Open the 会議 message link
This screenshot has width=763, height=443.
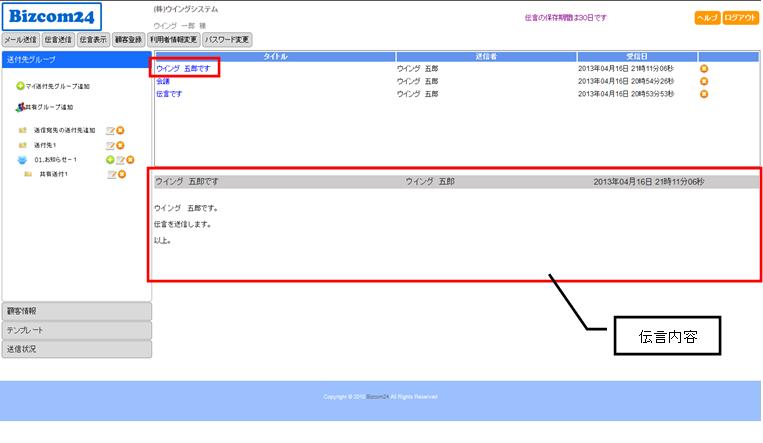[163, 81]
